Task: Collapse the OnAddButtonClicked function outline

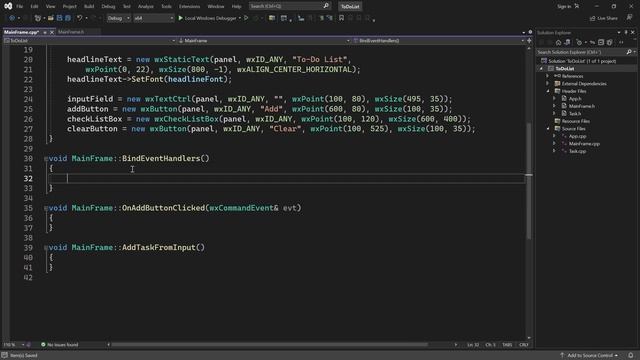Action: [46, 208]
